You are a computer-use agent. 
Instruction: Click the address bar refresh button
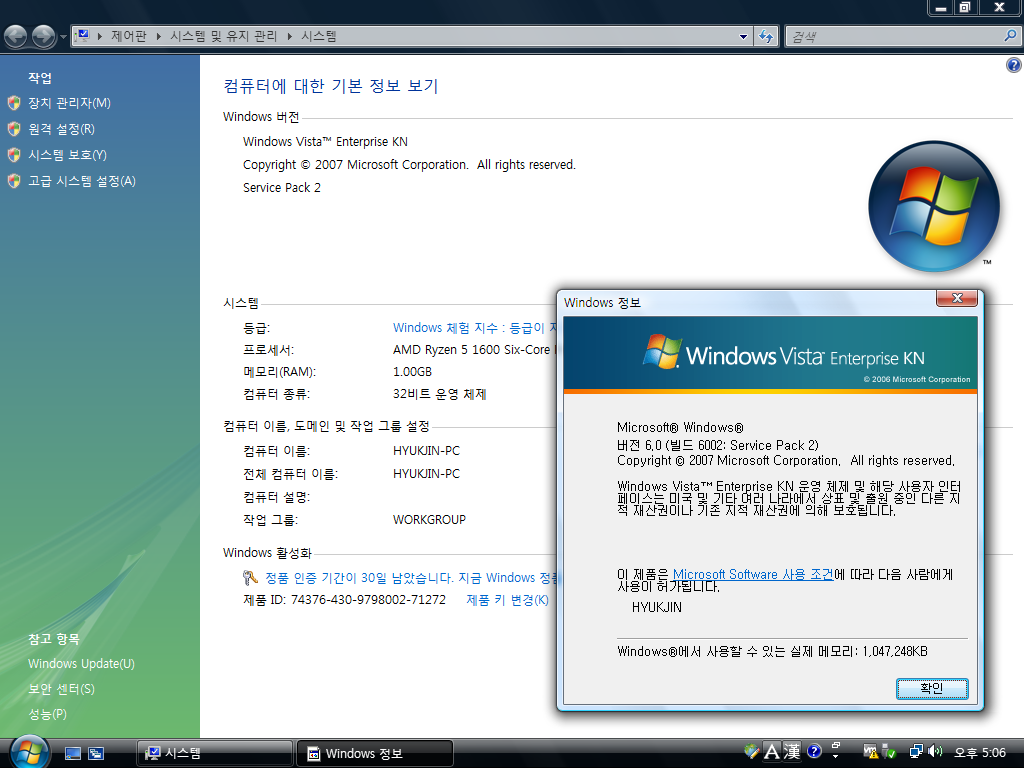coord(766,37)
